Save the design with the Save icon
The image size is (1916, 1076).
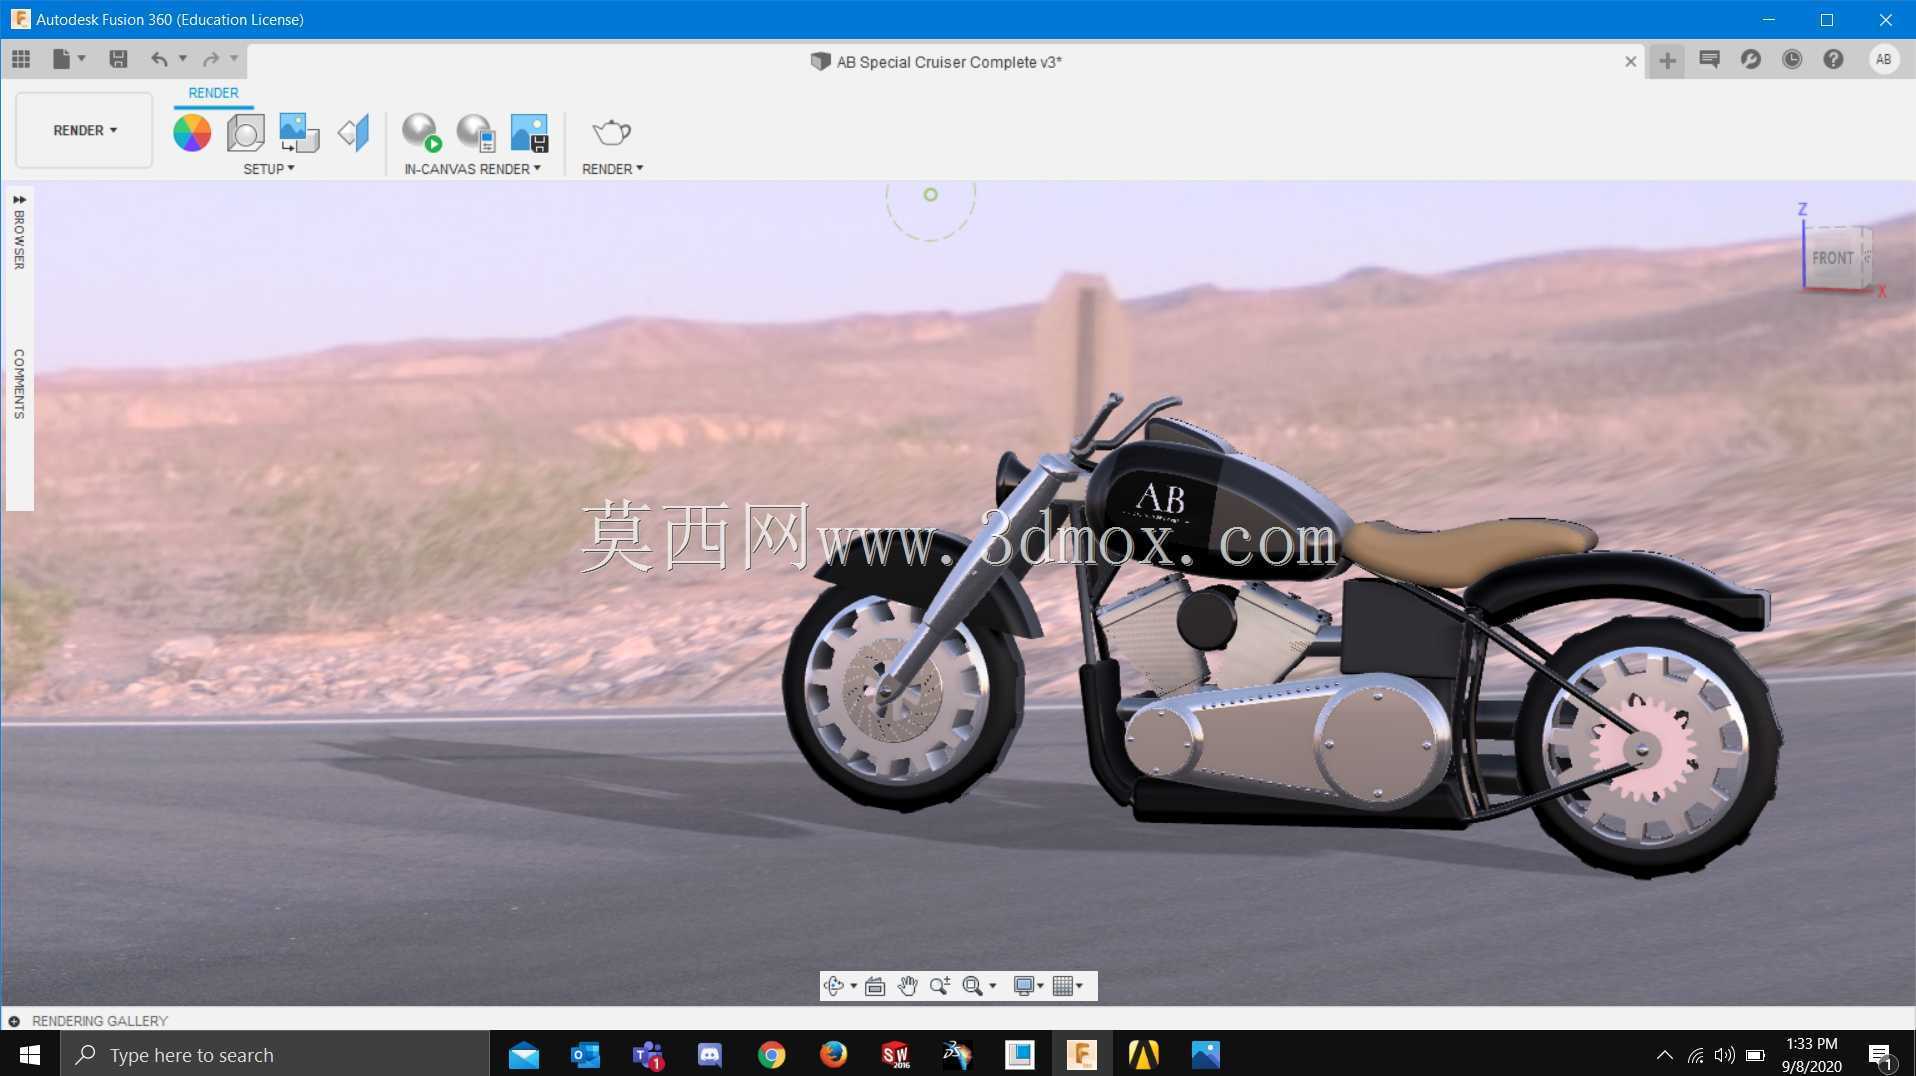(118, 59)
